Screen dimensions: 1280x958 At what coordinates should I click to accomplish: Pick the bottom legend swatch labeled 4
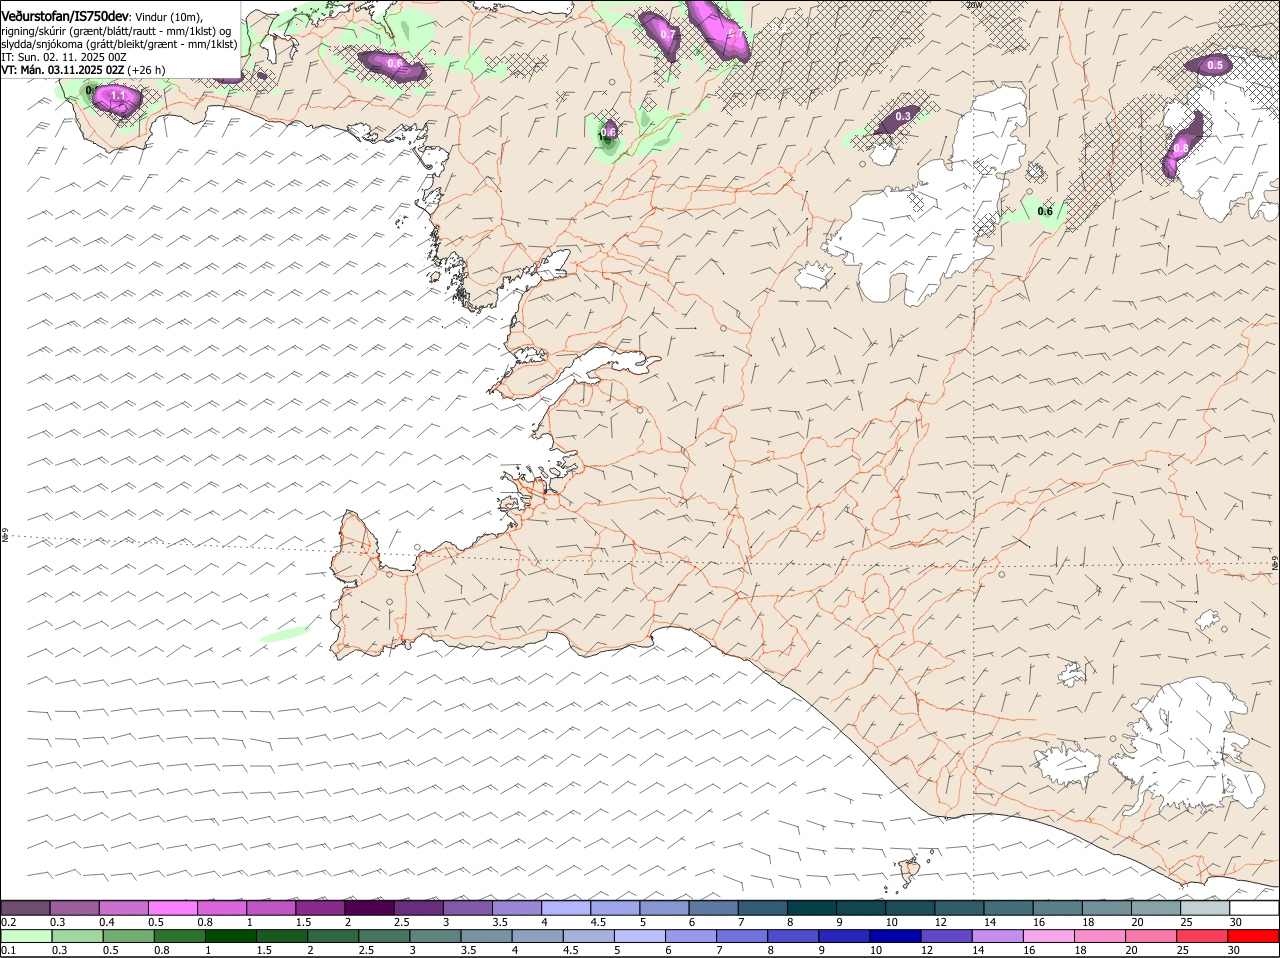(536, 936)
